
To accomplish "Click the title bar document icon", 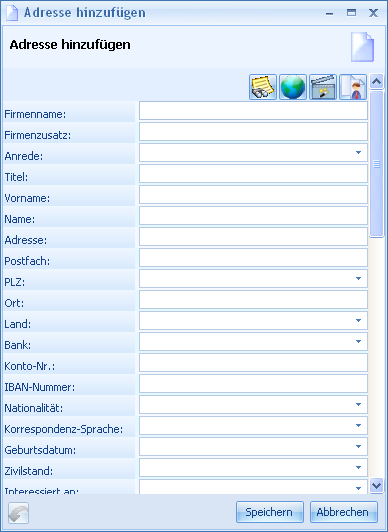I will point(12,13).
